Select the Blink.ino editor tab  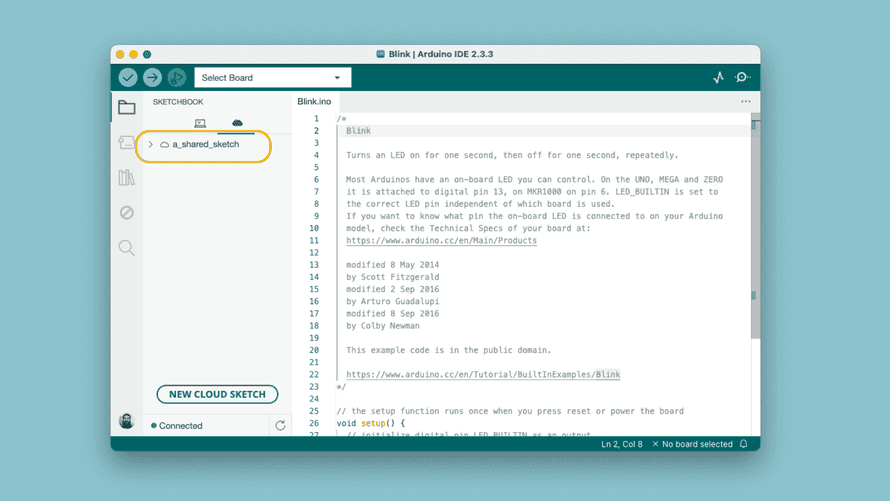(314, 101)
